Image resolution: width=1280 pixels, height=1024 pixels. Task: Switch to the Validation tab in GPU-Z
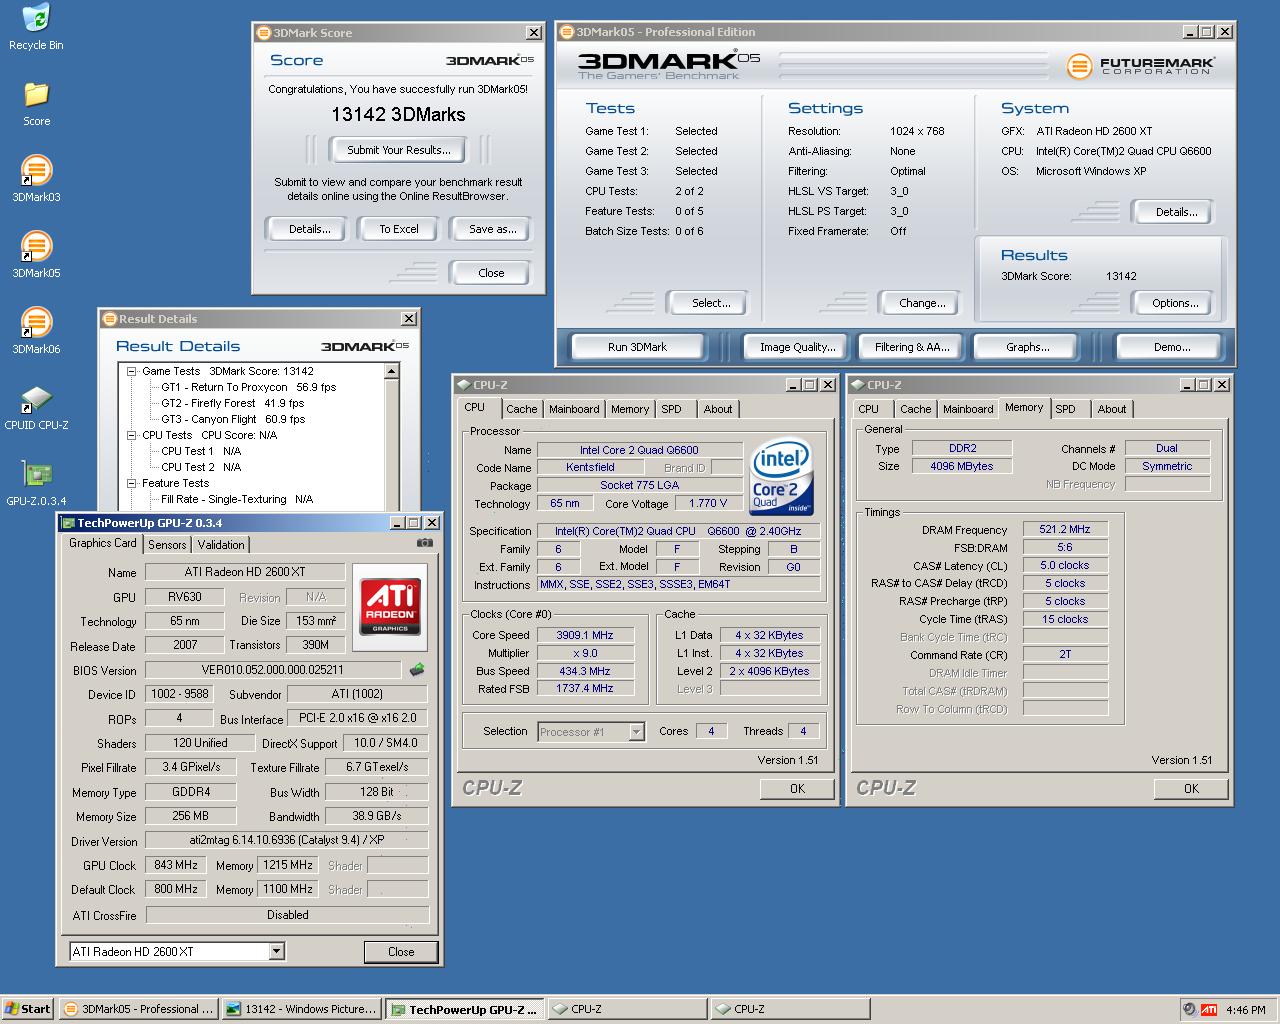click(221, 545)
